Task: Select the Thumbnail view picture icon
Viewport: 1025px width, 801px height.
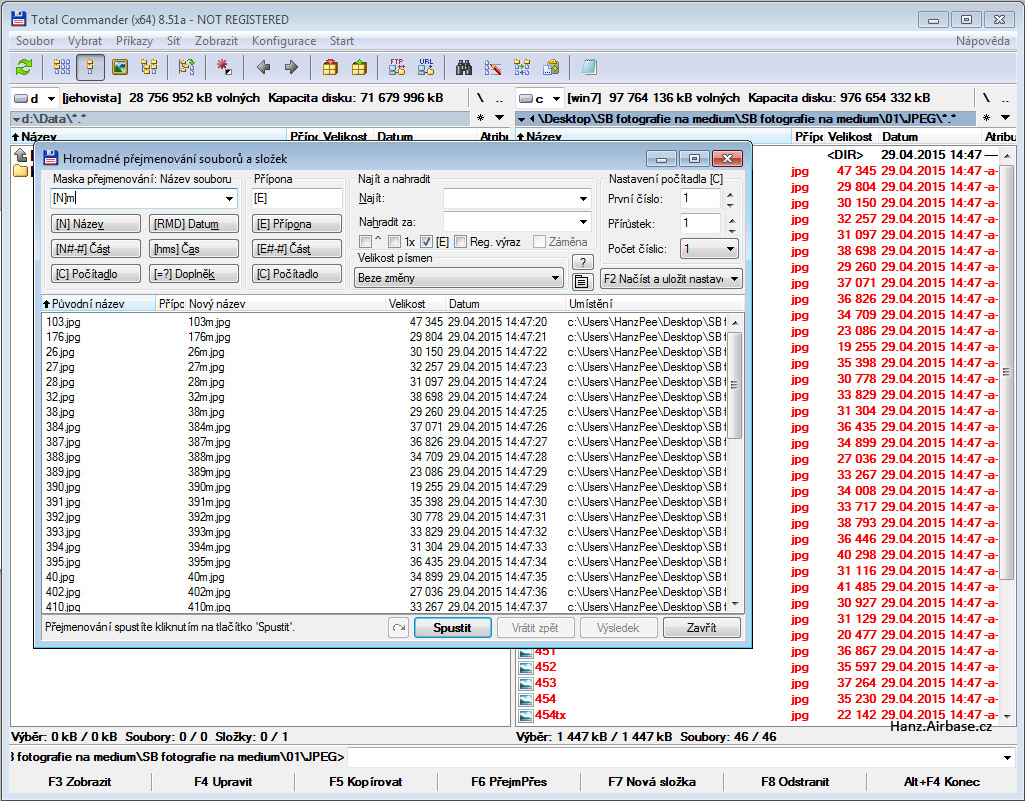Action: pyautogui.click(x=120, y=67)
